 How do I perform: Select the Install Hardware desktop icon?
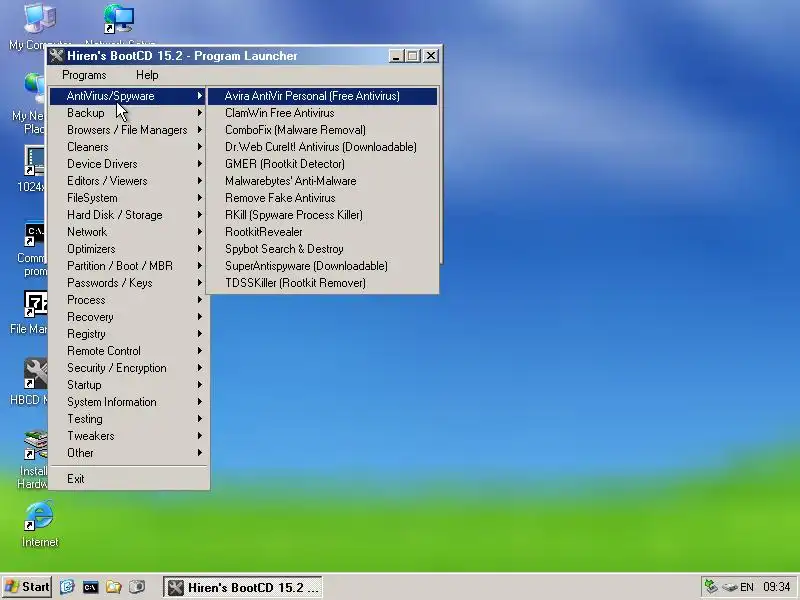point(33,459)
